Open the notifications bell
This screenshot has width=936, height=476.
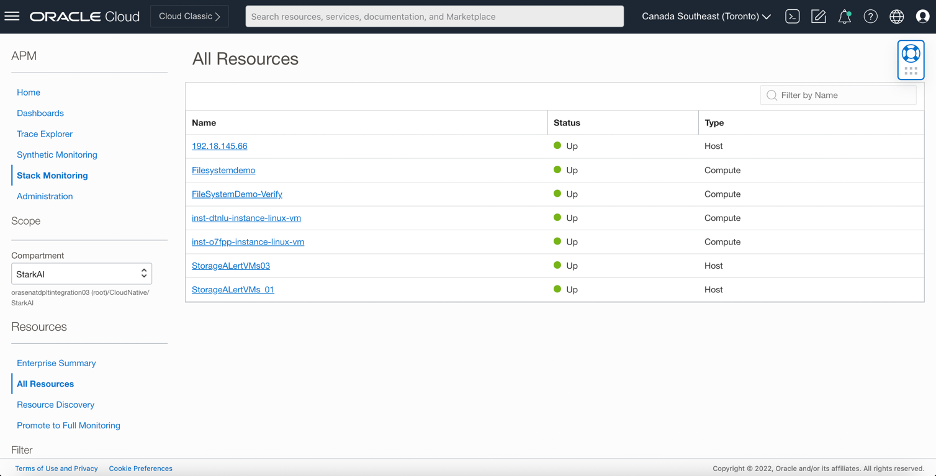pos(845,17)
